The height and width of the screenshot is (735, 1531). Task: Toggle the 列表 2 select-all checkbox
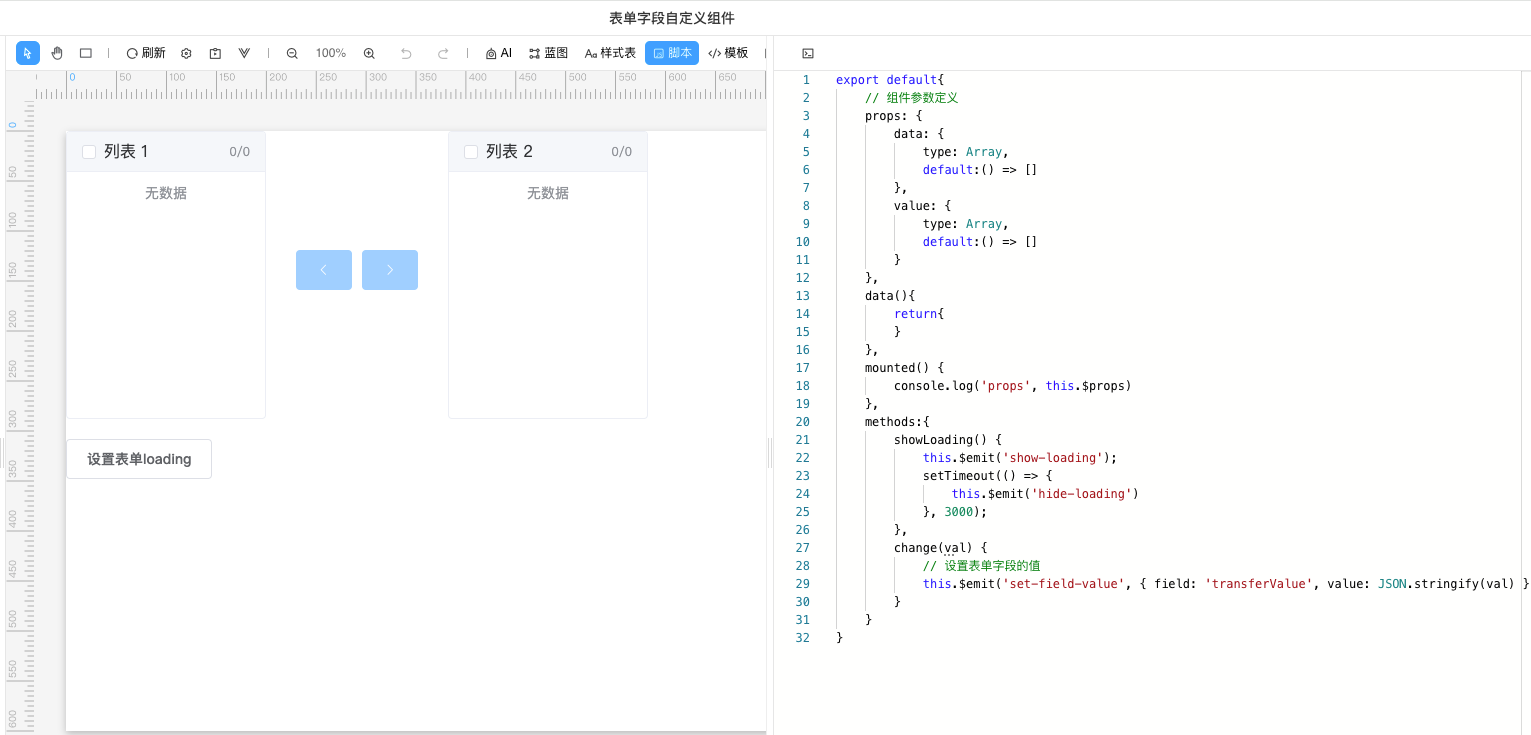(x=471, y=152)
